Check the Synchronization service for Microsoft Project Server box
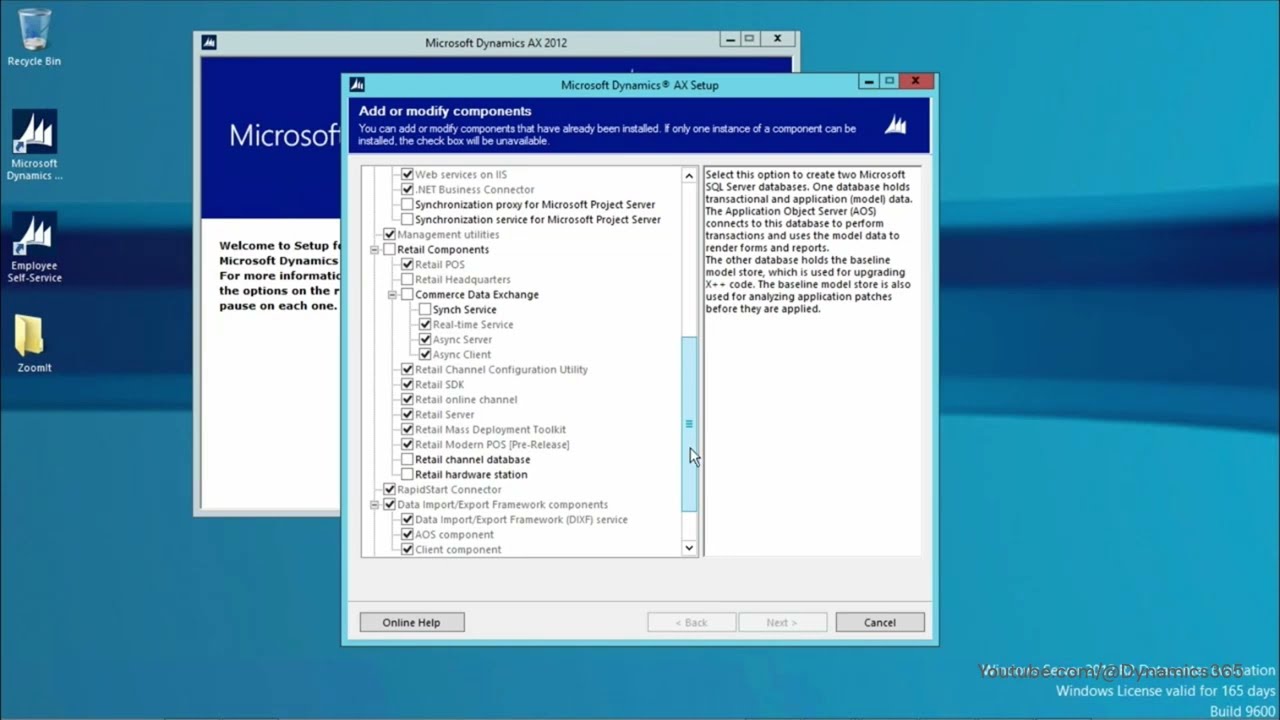 click(x=407, y=220)
